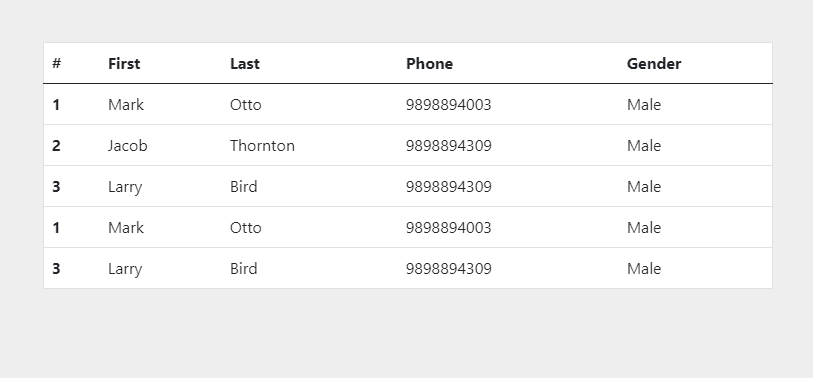Image resolution: width=813 pixels, height=378 pixels.
Task: Select the "Jacob" first name cell
Action: 128,146
